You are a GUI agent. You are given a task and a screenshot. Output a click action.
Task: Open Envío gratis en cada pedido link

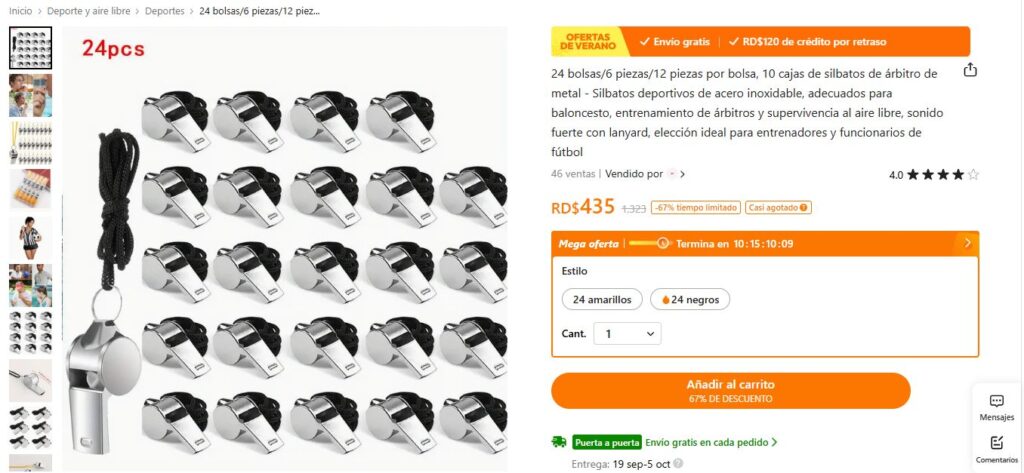711,442
